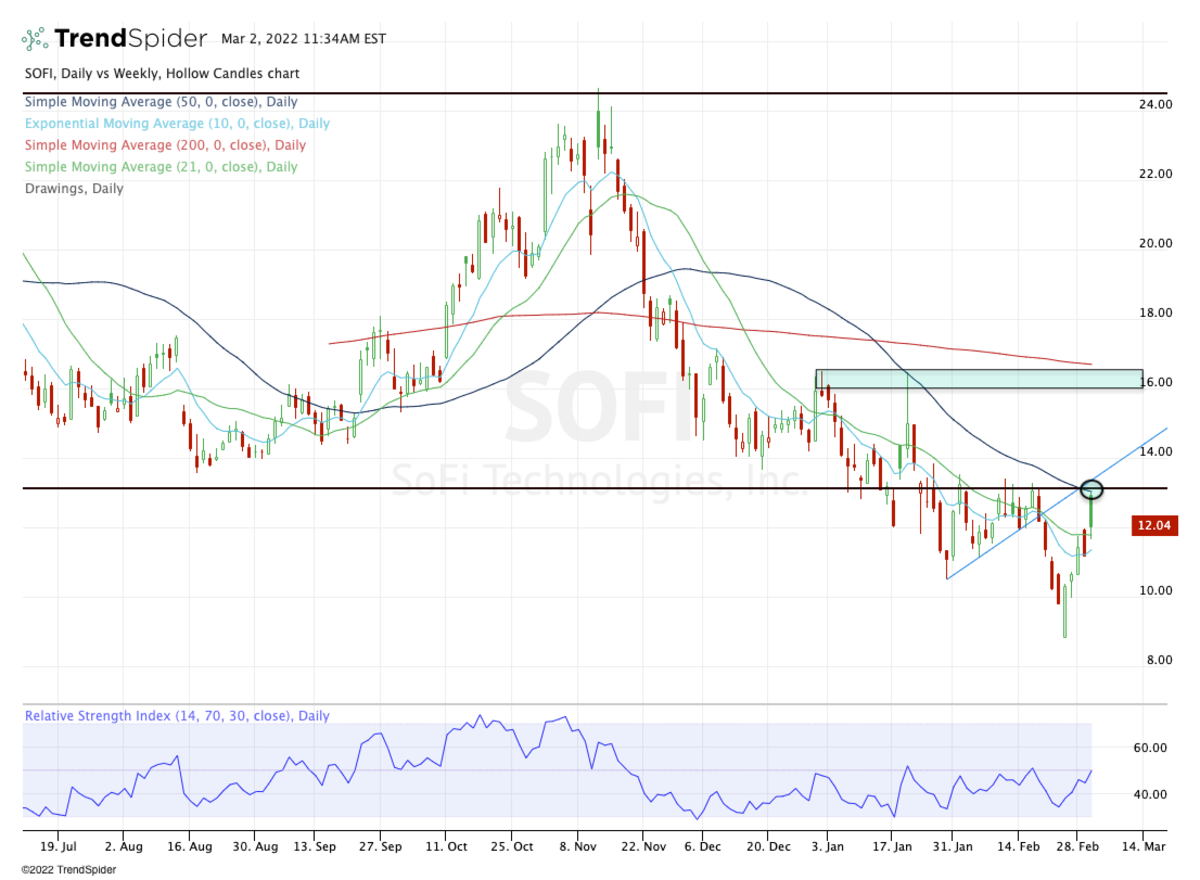1200x880 pixels.
Task: Select the Simple Moving Average 21 legend label
Action: click(x=160, y=167)
